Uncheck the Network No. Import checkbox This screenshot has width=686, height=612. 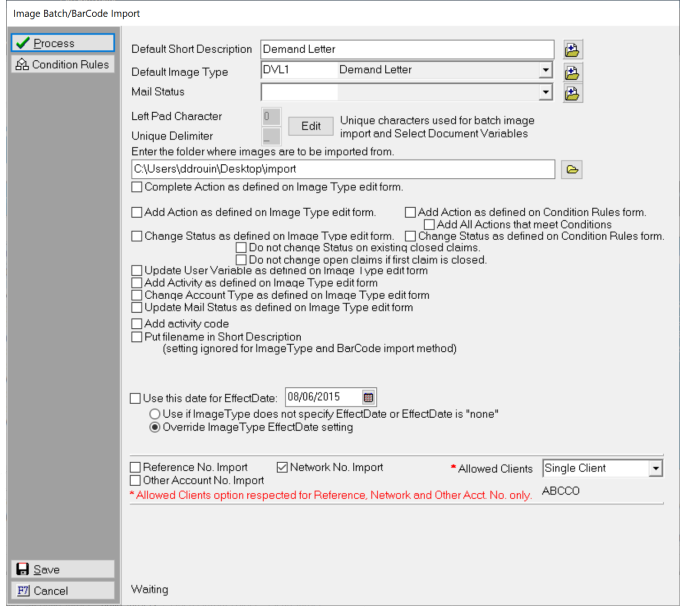pyautogui.click(x=282, y=467)
